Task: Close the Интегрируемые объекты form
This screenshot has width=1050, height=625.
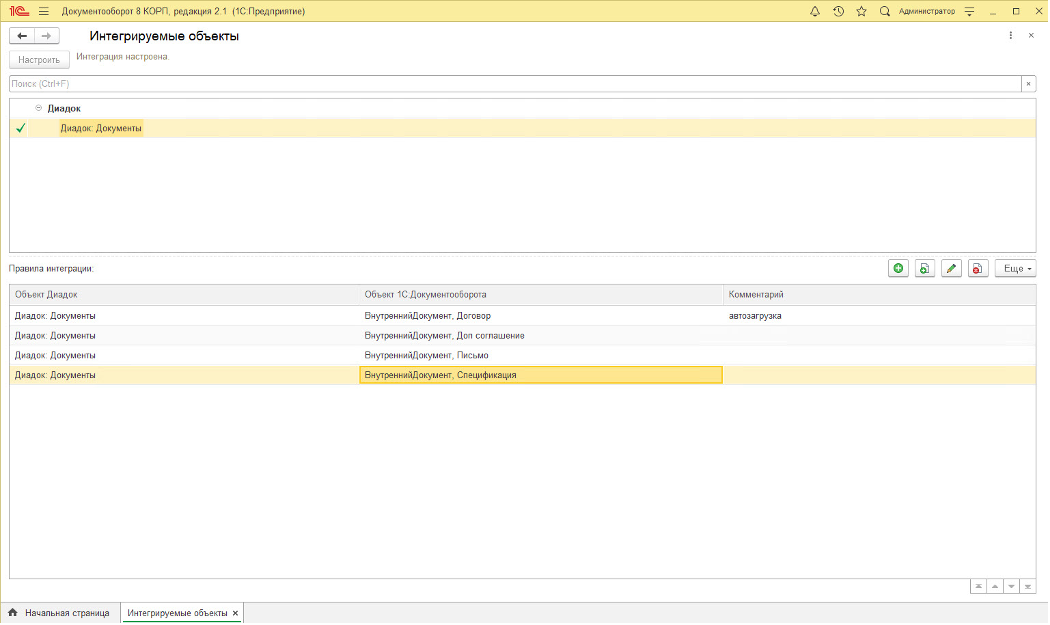Action: pos(1031,36)
